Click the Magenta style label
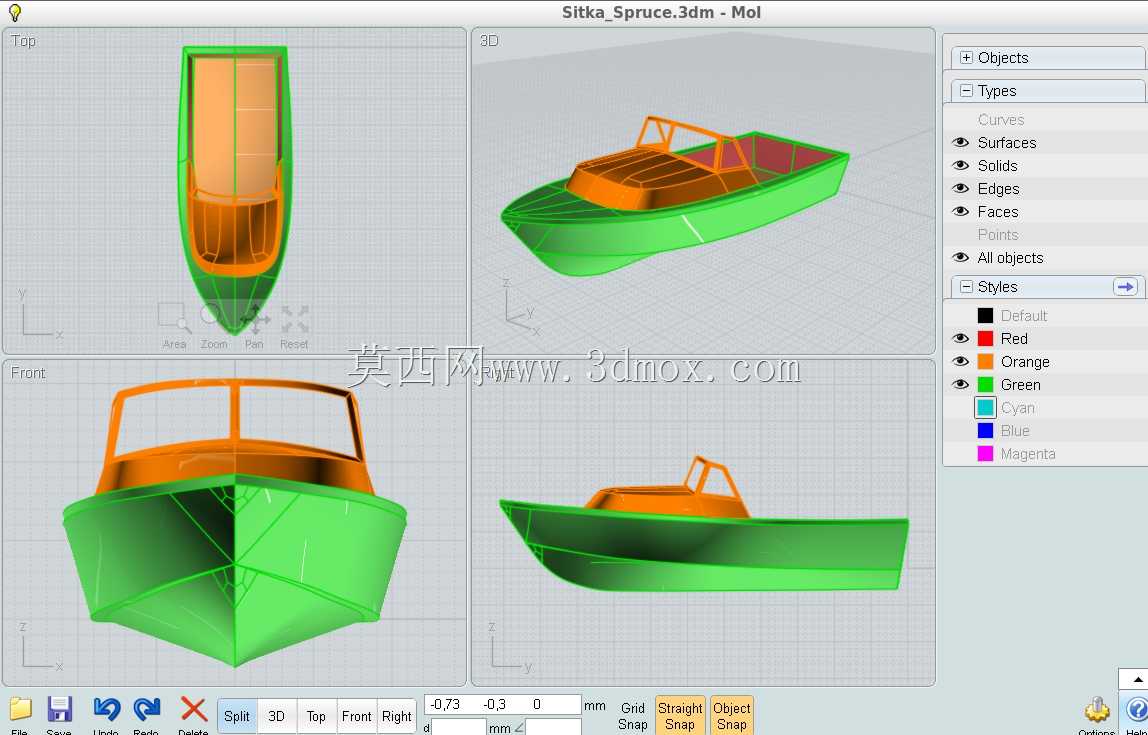 pos(1028,454)
